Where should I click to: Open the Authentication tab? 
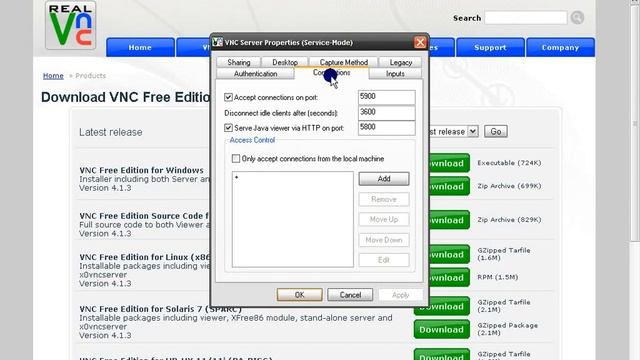(255, 73)
